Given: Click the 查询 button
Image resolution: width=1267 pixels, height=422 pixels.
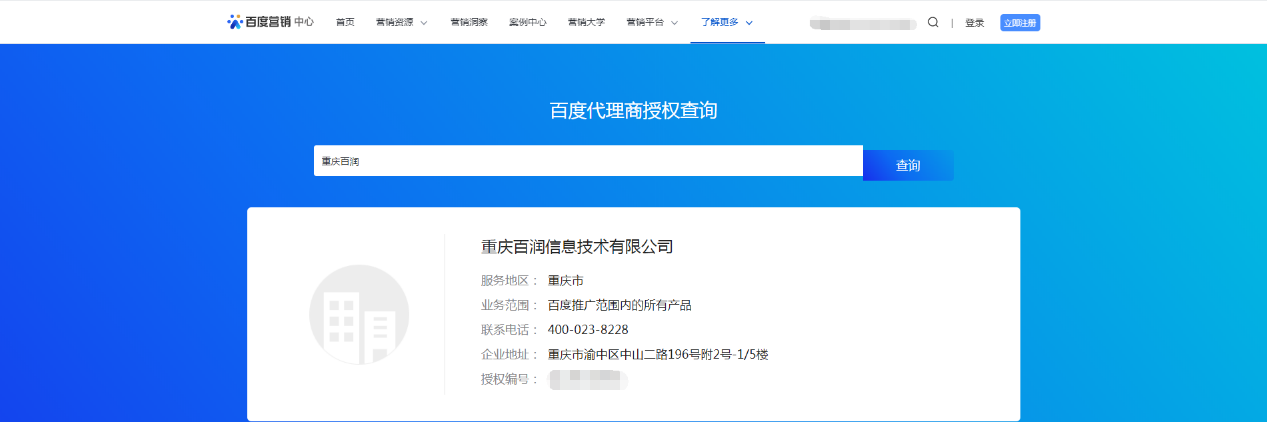Looking at the screenshot, I should click(908, 166).
